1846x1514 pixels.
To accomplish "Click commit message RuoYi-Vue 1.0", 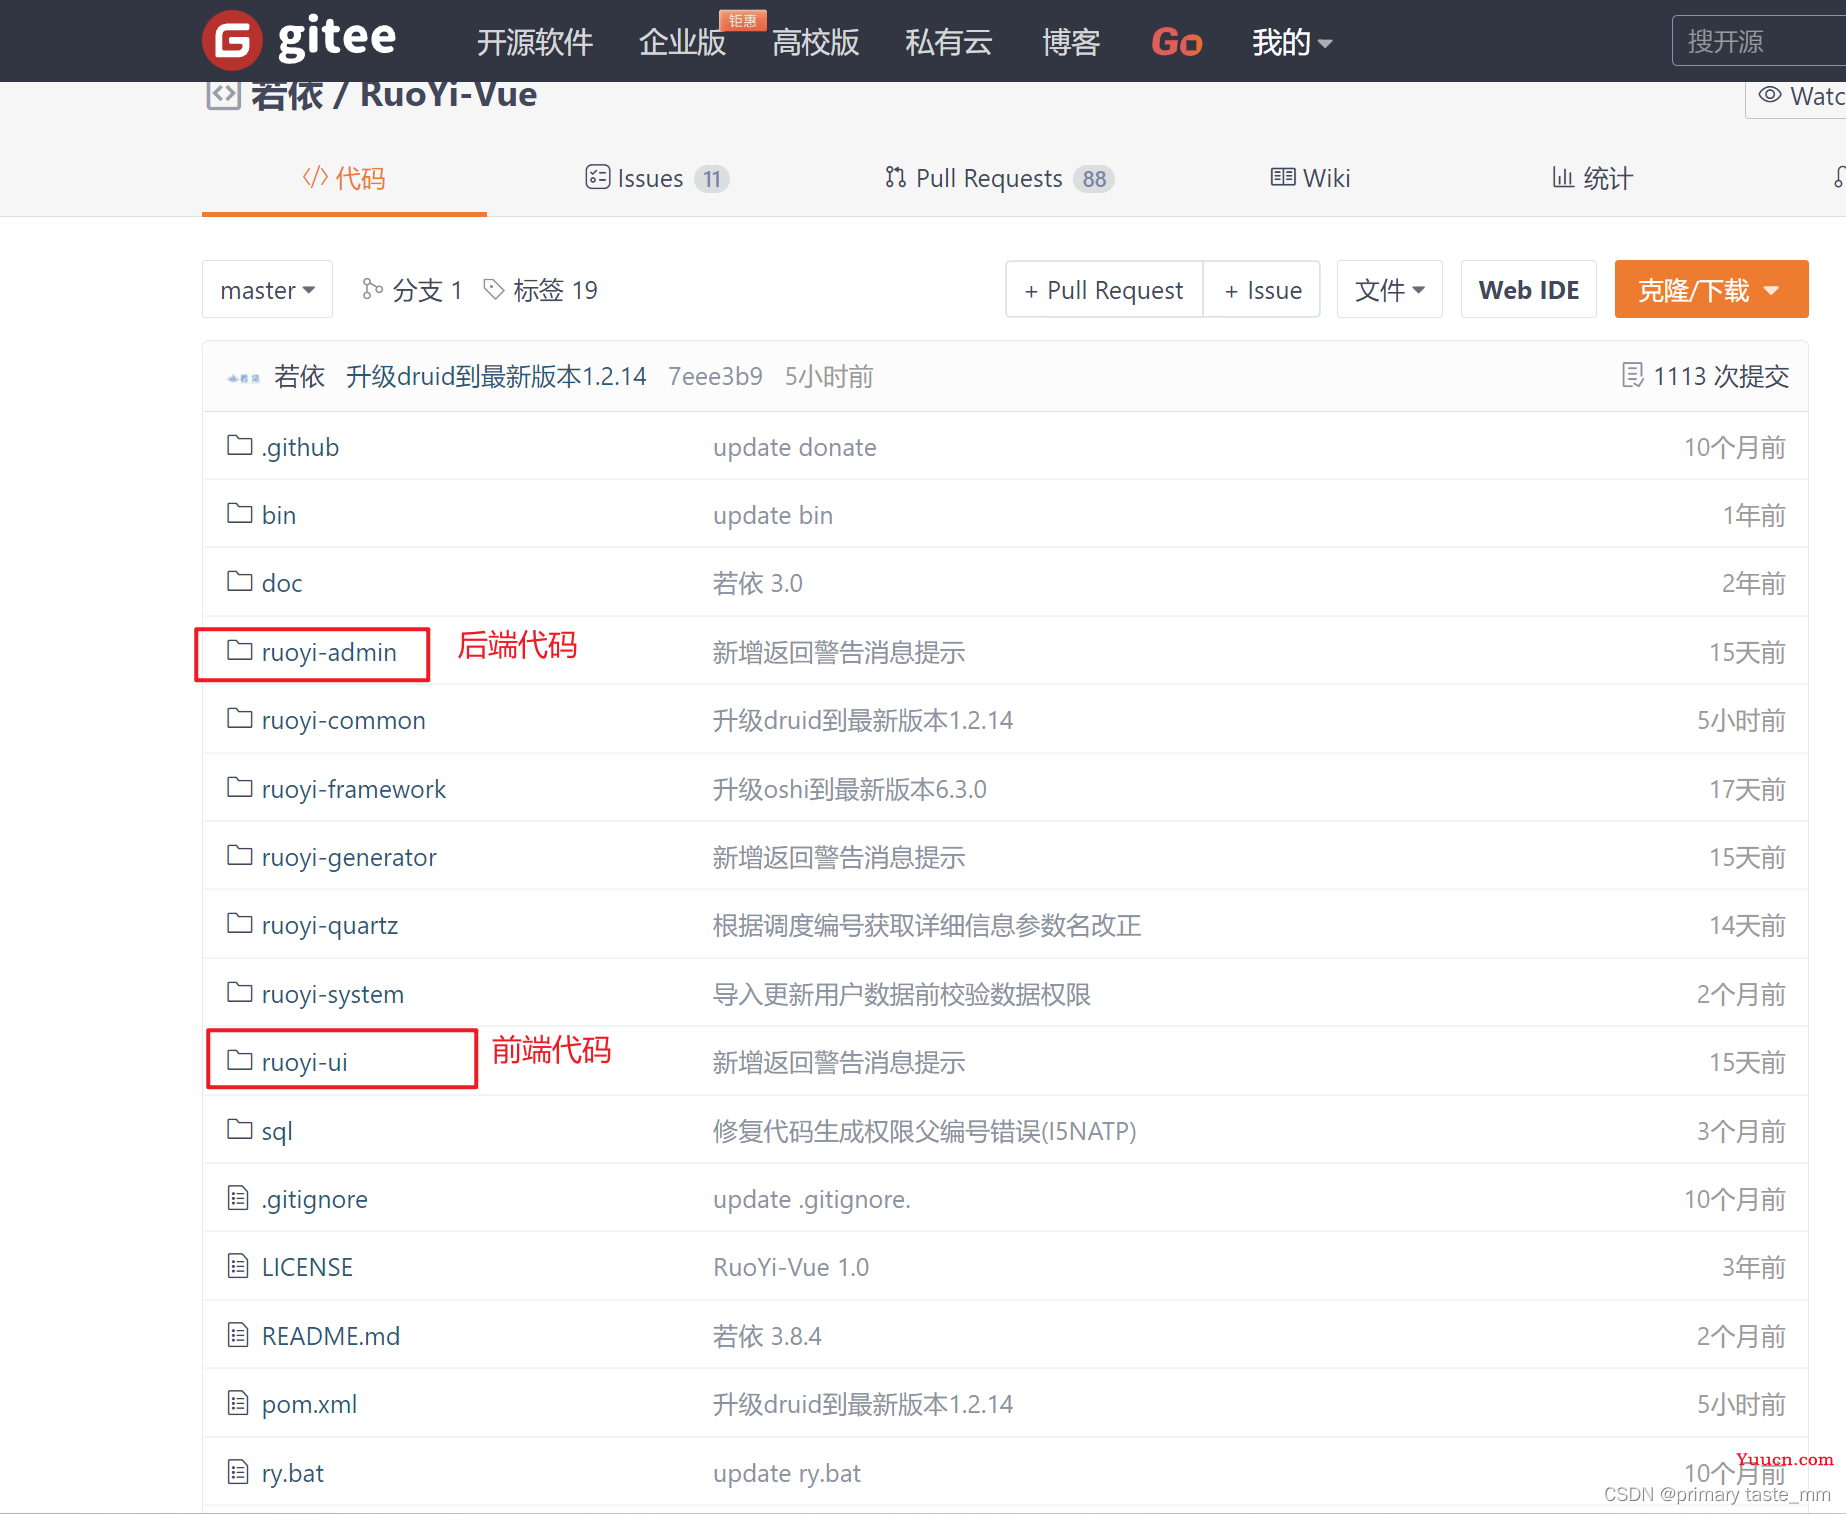I will click(x=791, y=1267).
